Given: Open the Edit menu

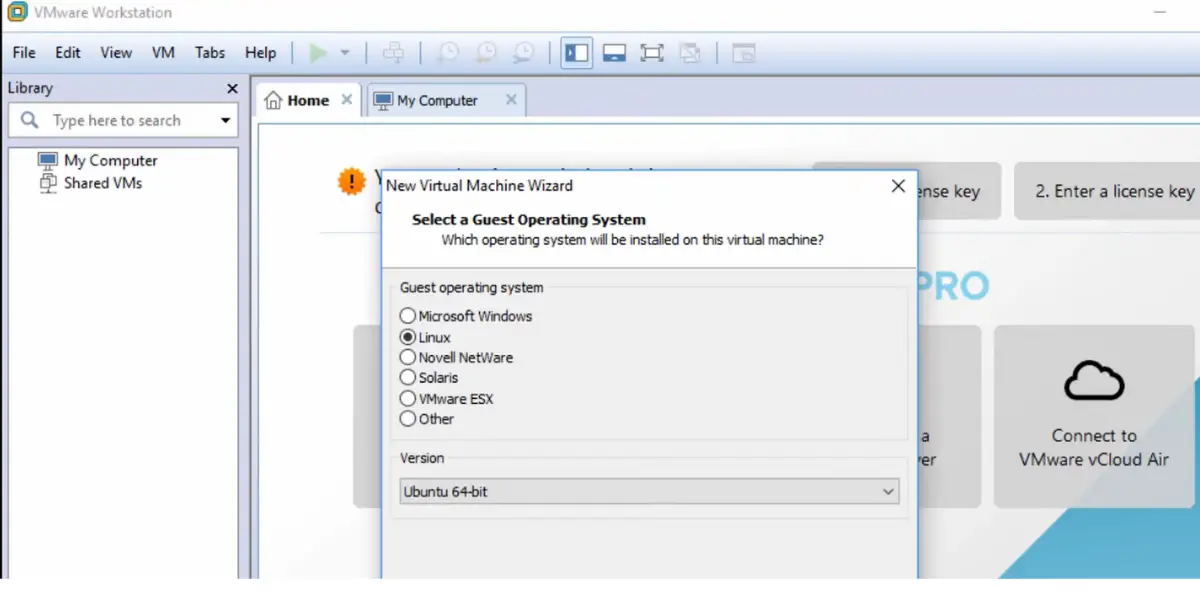Looking at the screenshot, I should pyautogui.click(x=68, y=53).
